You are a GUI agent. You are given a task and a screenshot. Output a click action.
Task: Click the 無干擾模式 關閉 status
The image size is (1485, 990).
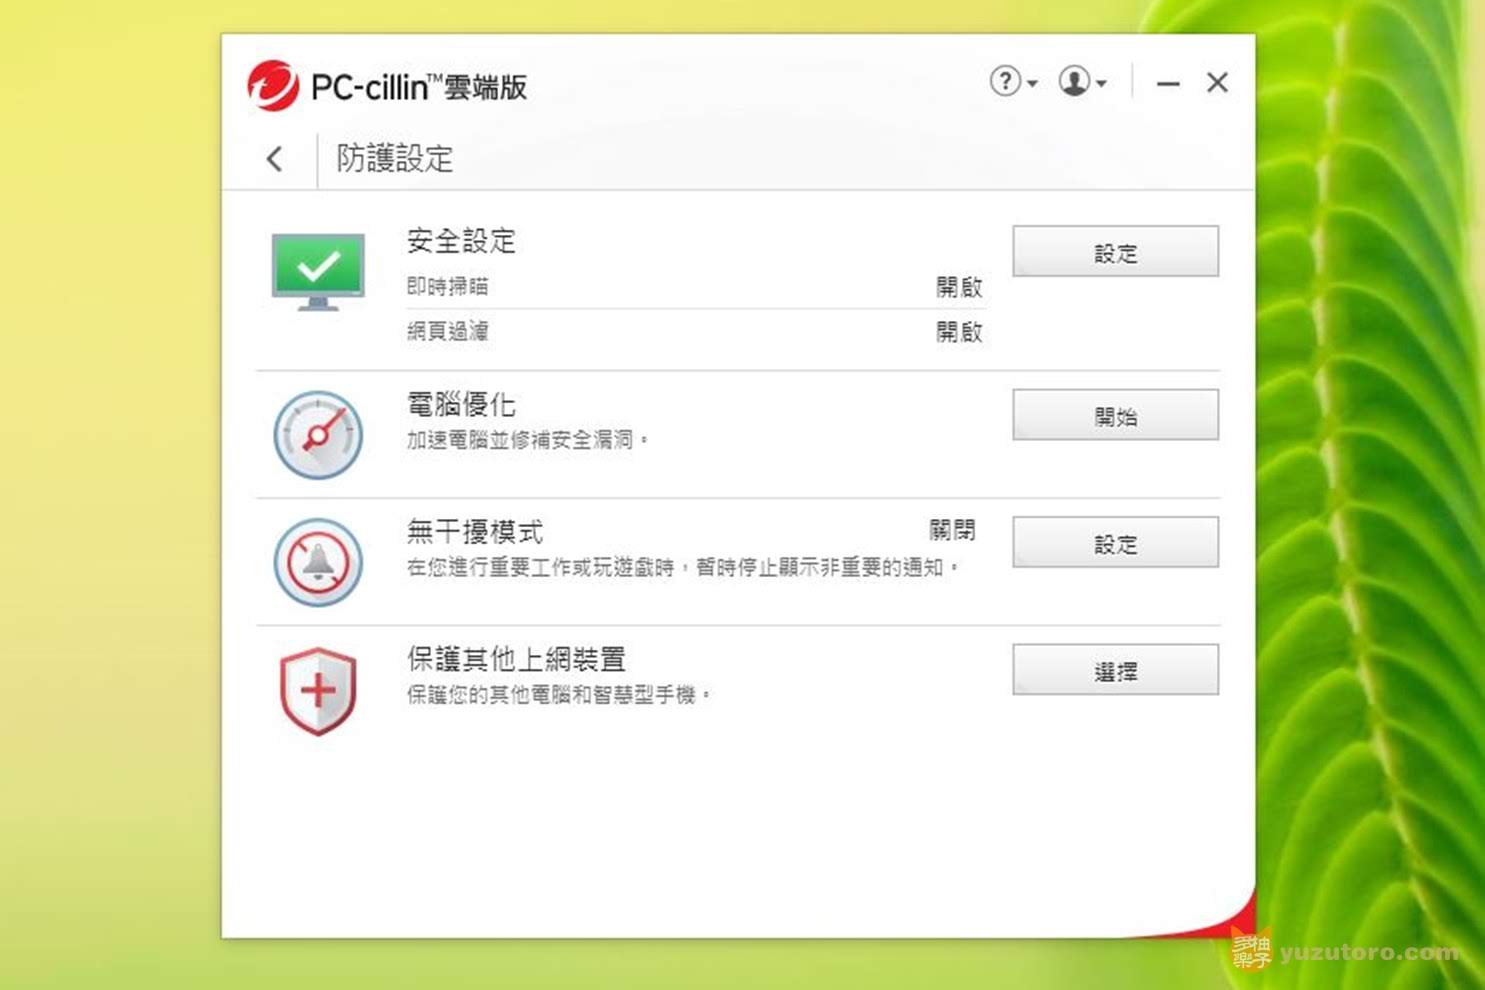(952, 530)
